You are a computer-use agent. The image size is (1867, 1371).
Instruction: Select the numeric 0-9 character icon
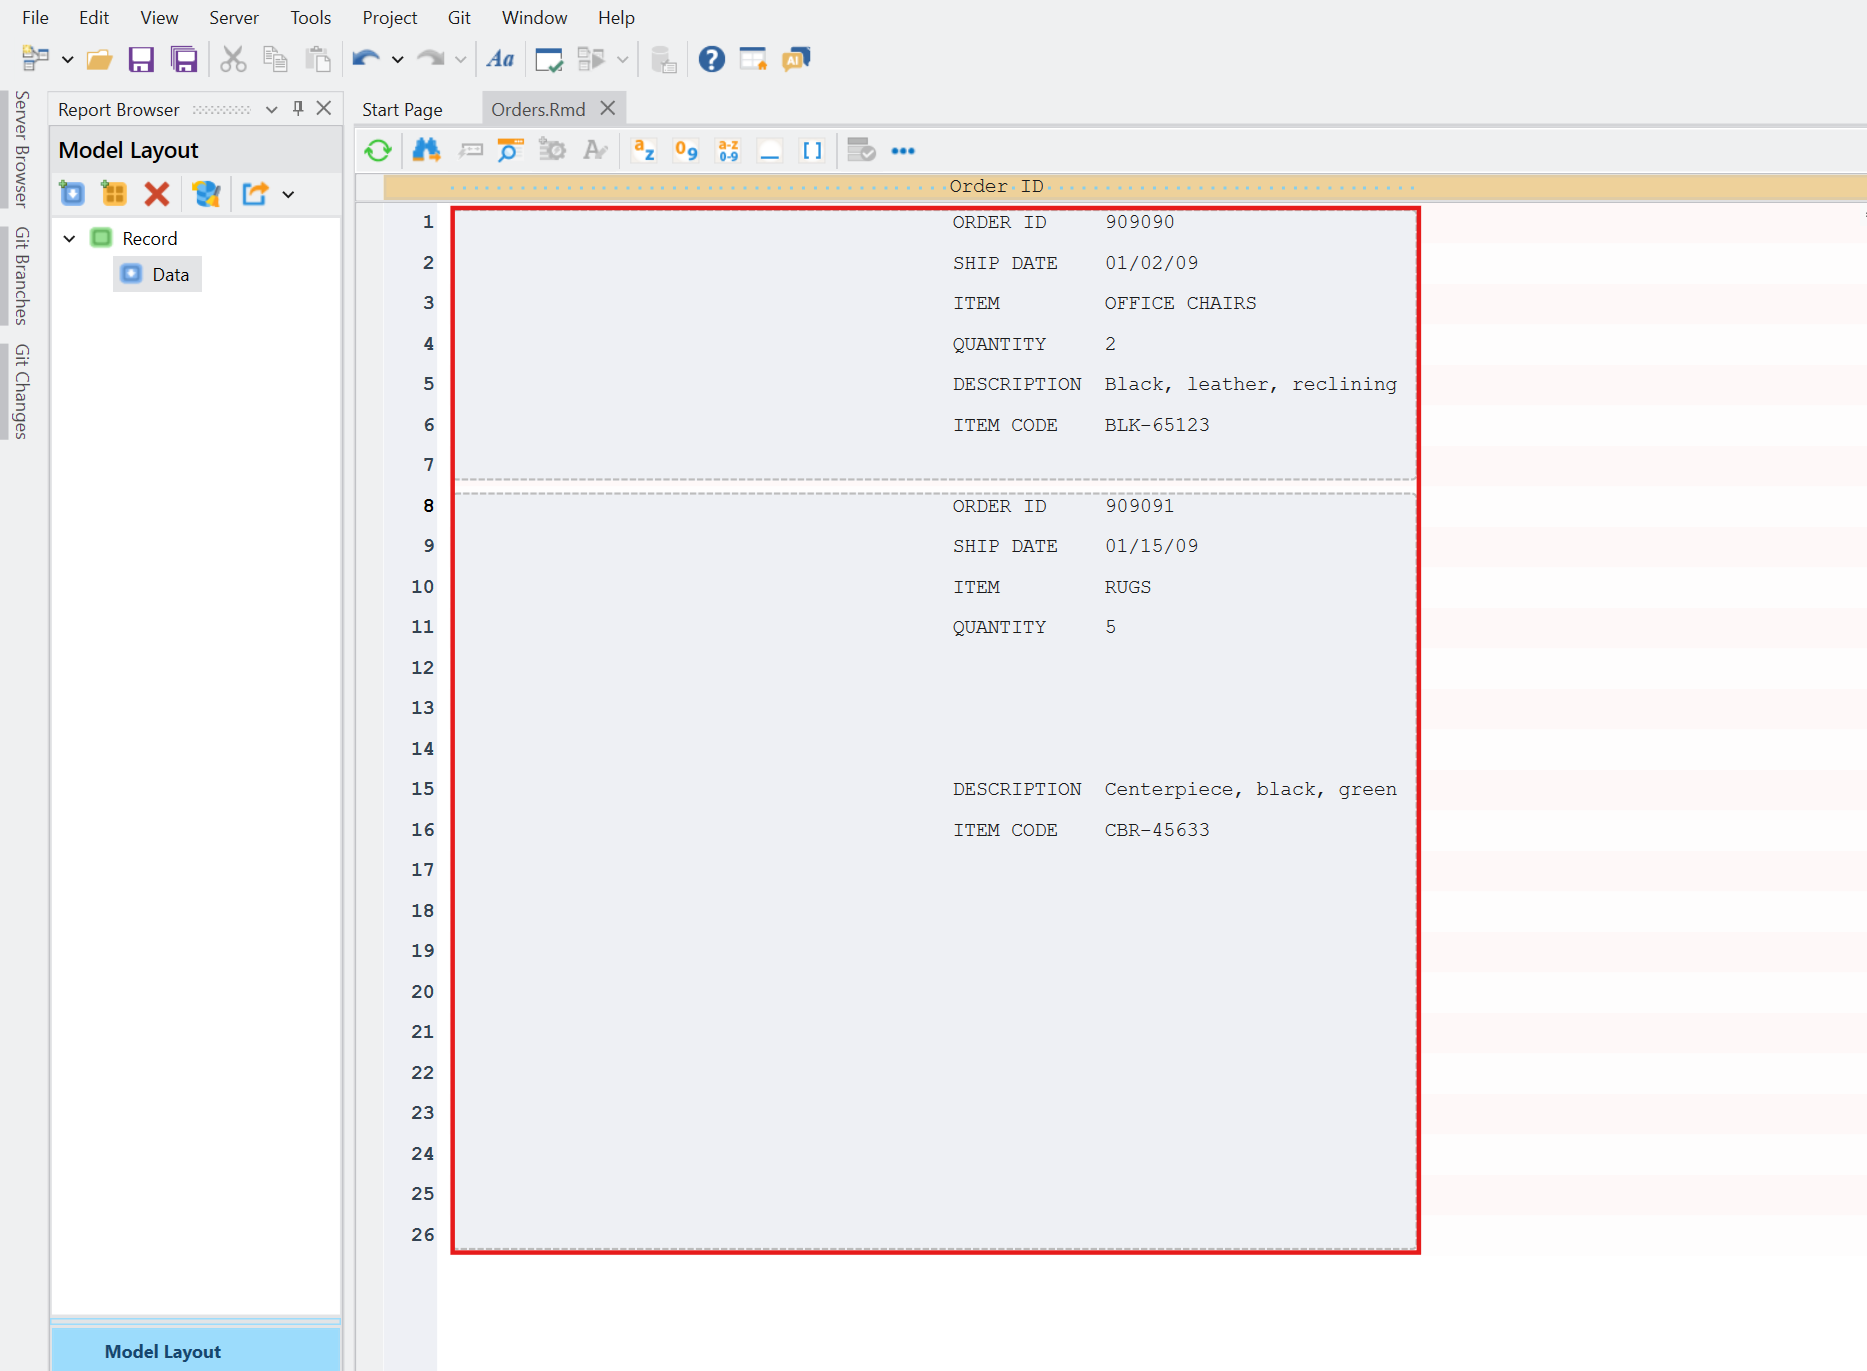(686, 151)
